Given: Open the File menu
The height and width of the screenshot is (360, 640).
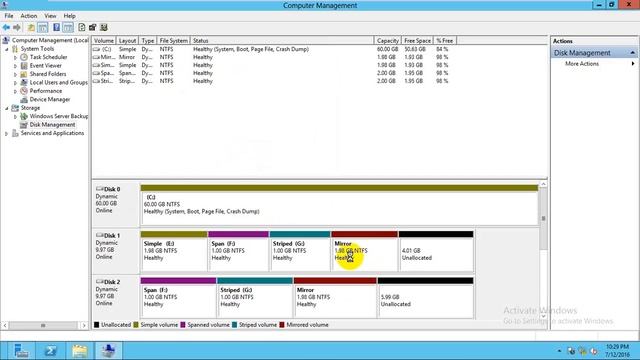Looking at the screenshot, I should tap(9, 16).
